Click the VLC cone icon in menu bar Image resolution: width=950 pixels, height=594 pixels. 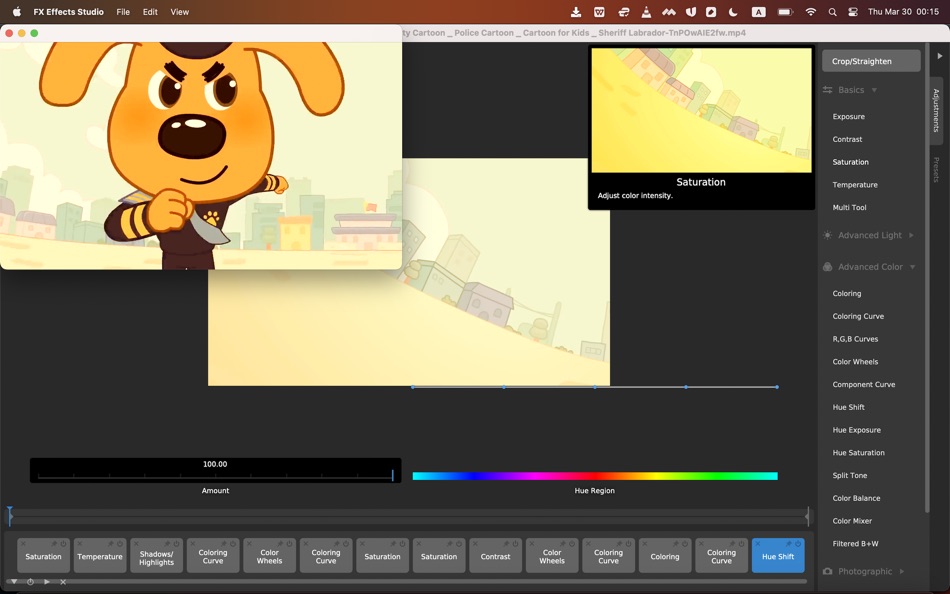tap(645, 12)
